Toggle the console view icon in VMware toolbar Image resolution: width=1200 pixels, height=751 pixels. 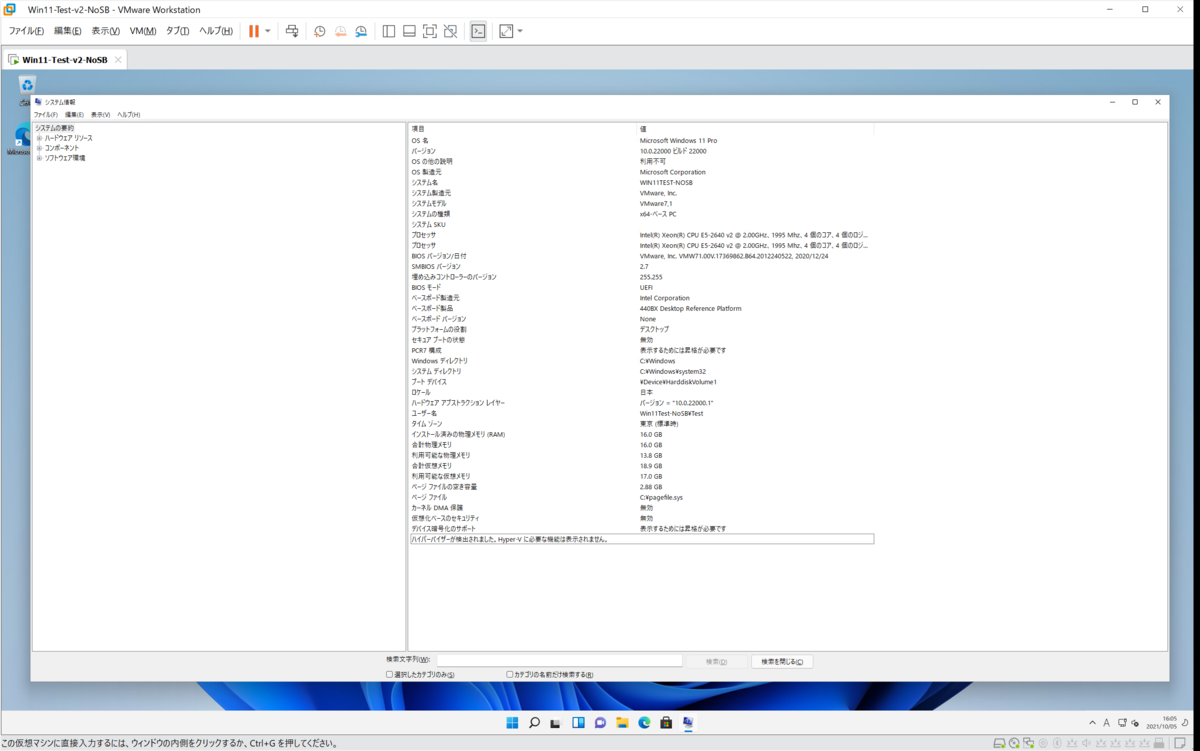point(479,31)
